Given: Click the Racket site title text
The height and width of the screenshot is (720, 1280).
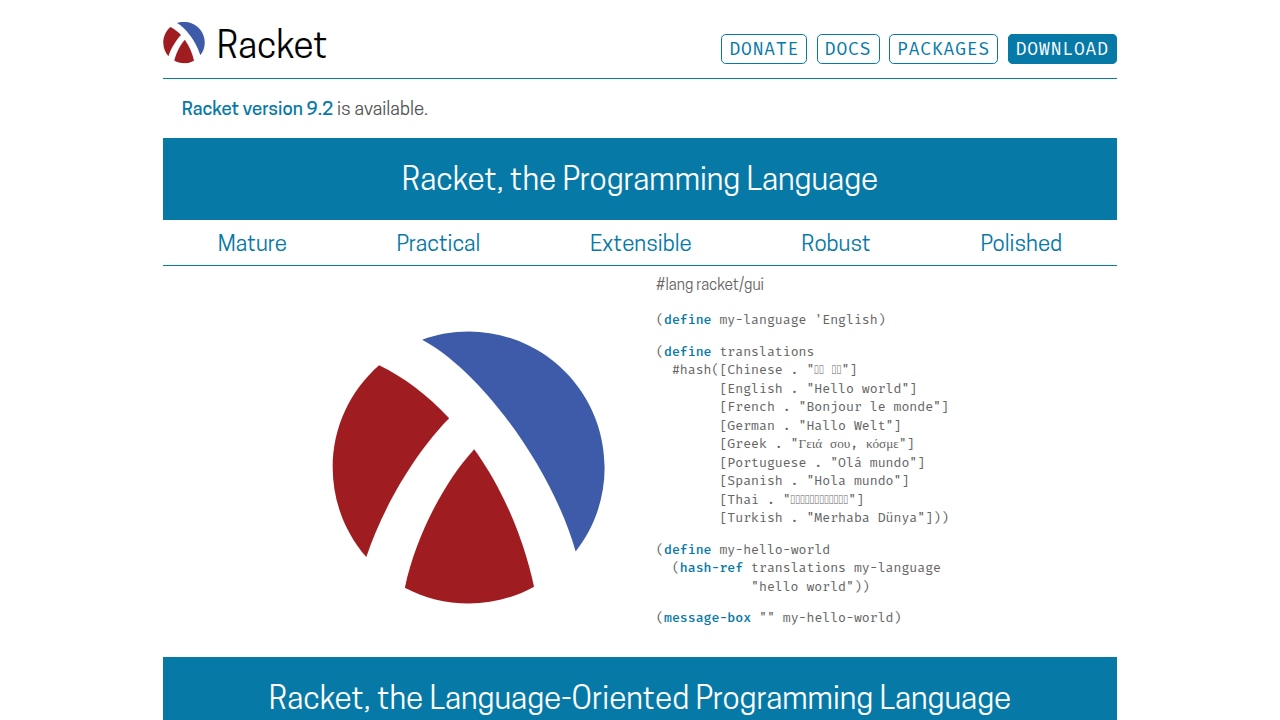Looking at the screenshot, I should [x=272, y=44].
